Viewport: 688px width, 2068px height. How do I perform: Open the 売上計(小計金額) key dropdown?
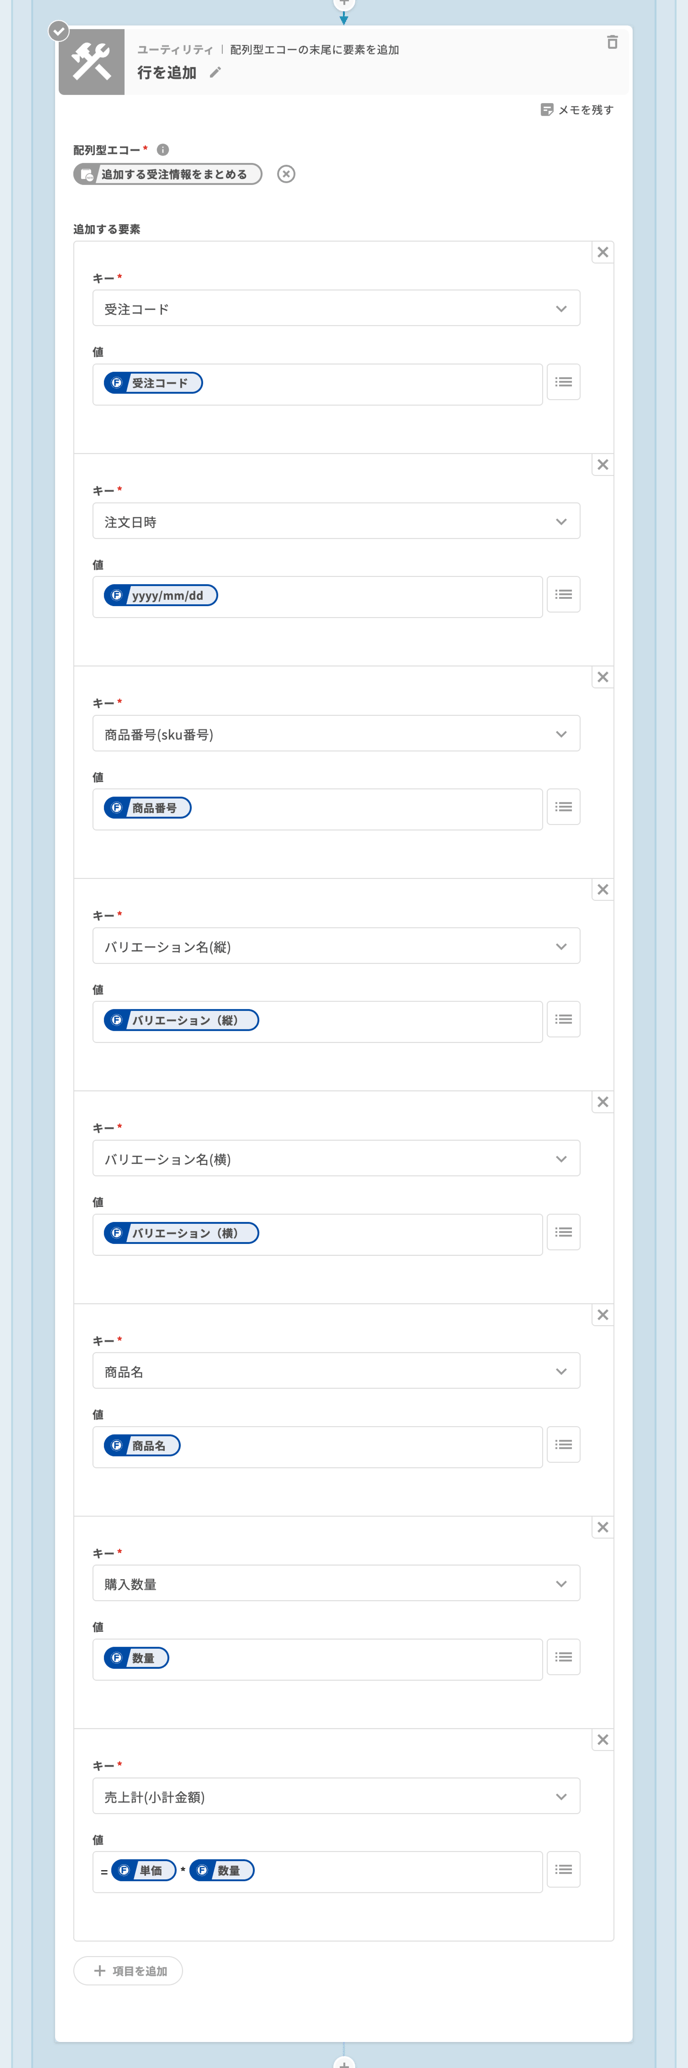click(336, 1797)
